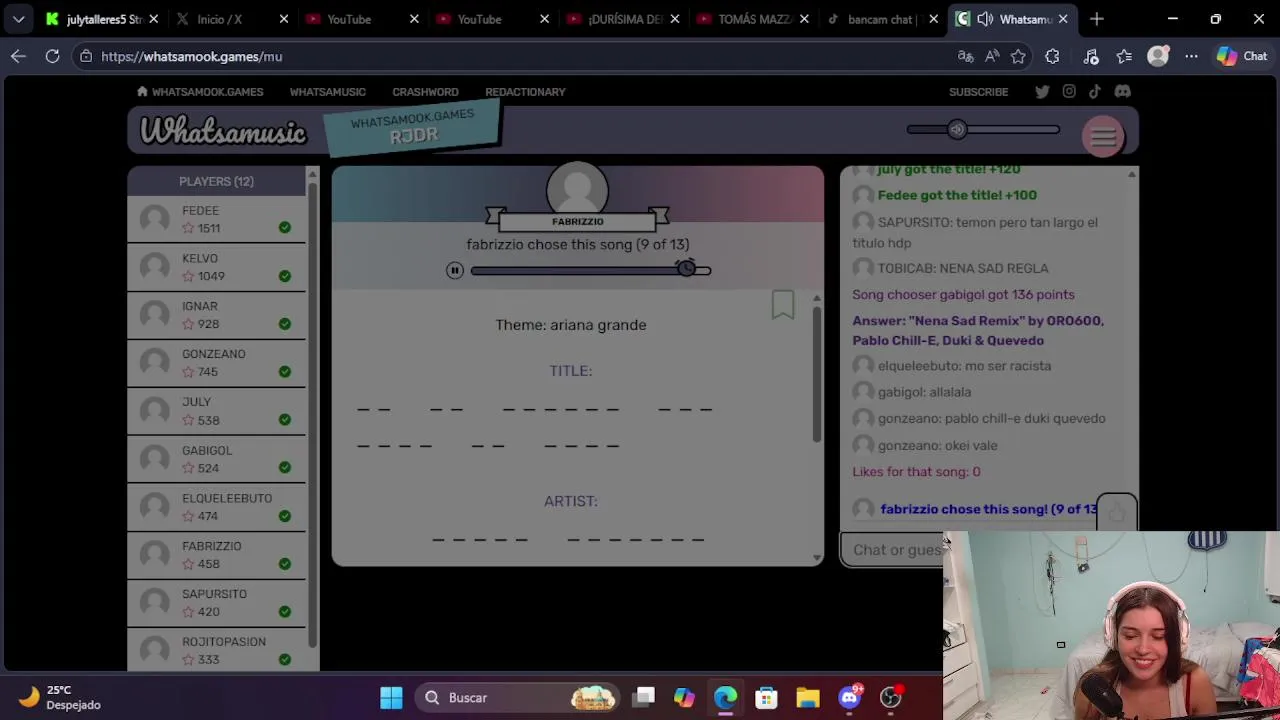
Task: Select player KELVO in the list
Action: click(x=216, y=268)
